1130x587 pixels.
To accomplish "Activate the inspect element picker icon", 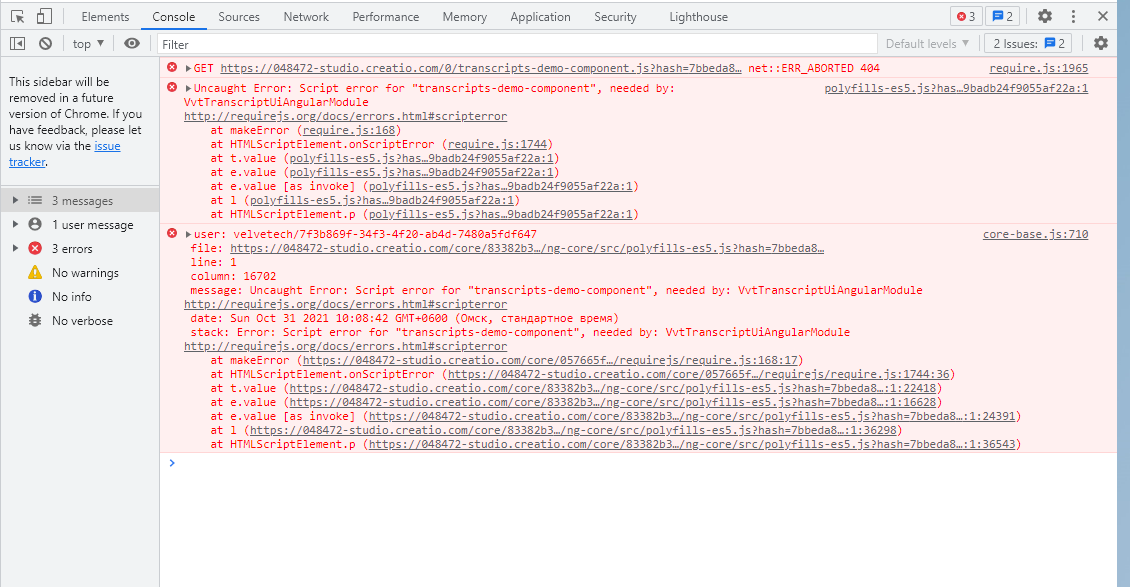I will pos(17,16).
